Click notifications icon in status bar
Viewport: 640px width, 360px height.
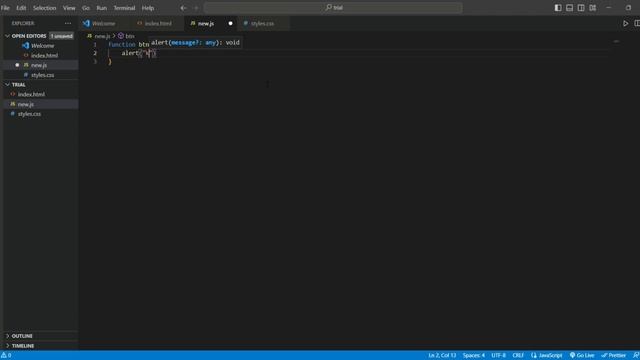click(x=636, y=356)
